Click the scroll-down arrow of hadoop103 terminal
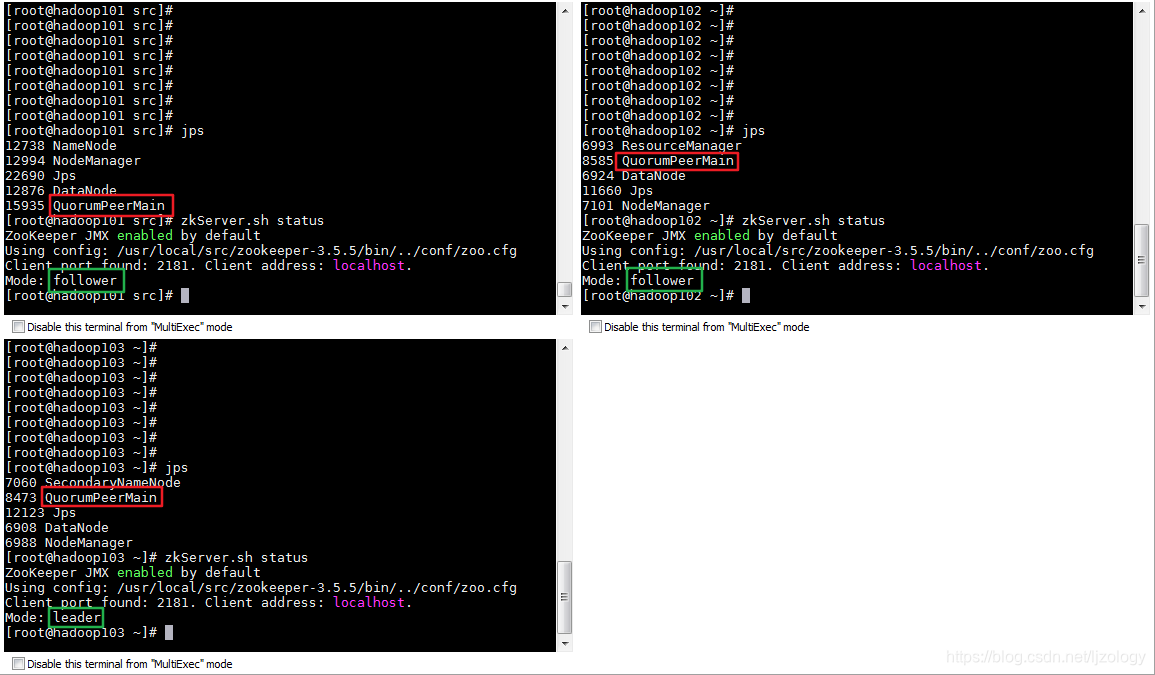1155x675 pixels. [x=565, y=643]
